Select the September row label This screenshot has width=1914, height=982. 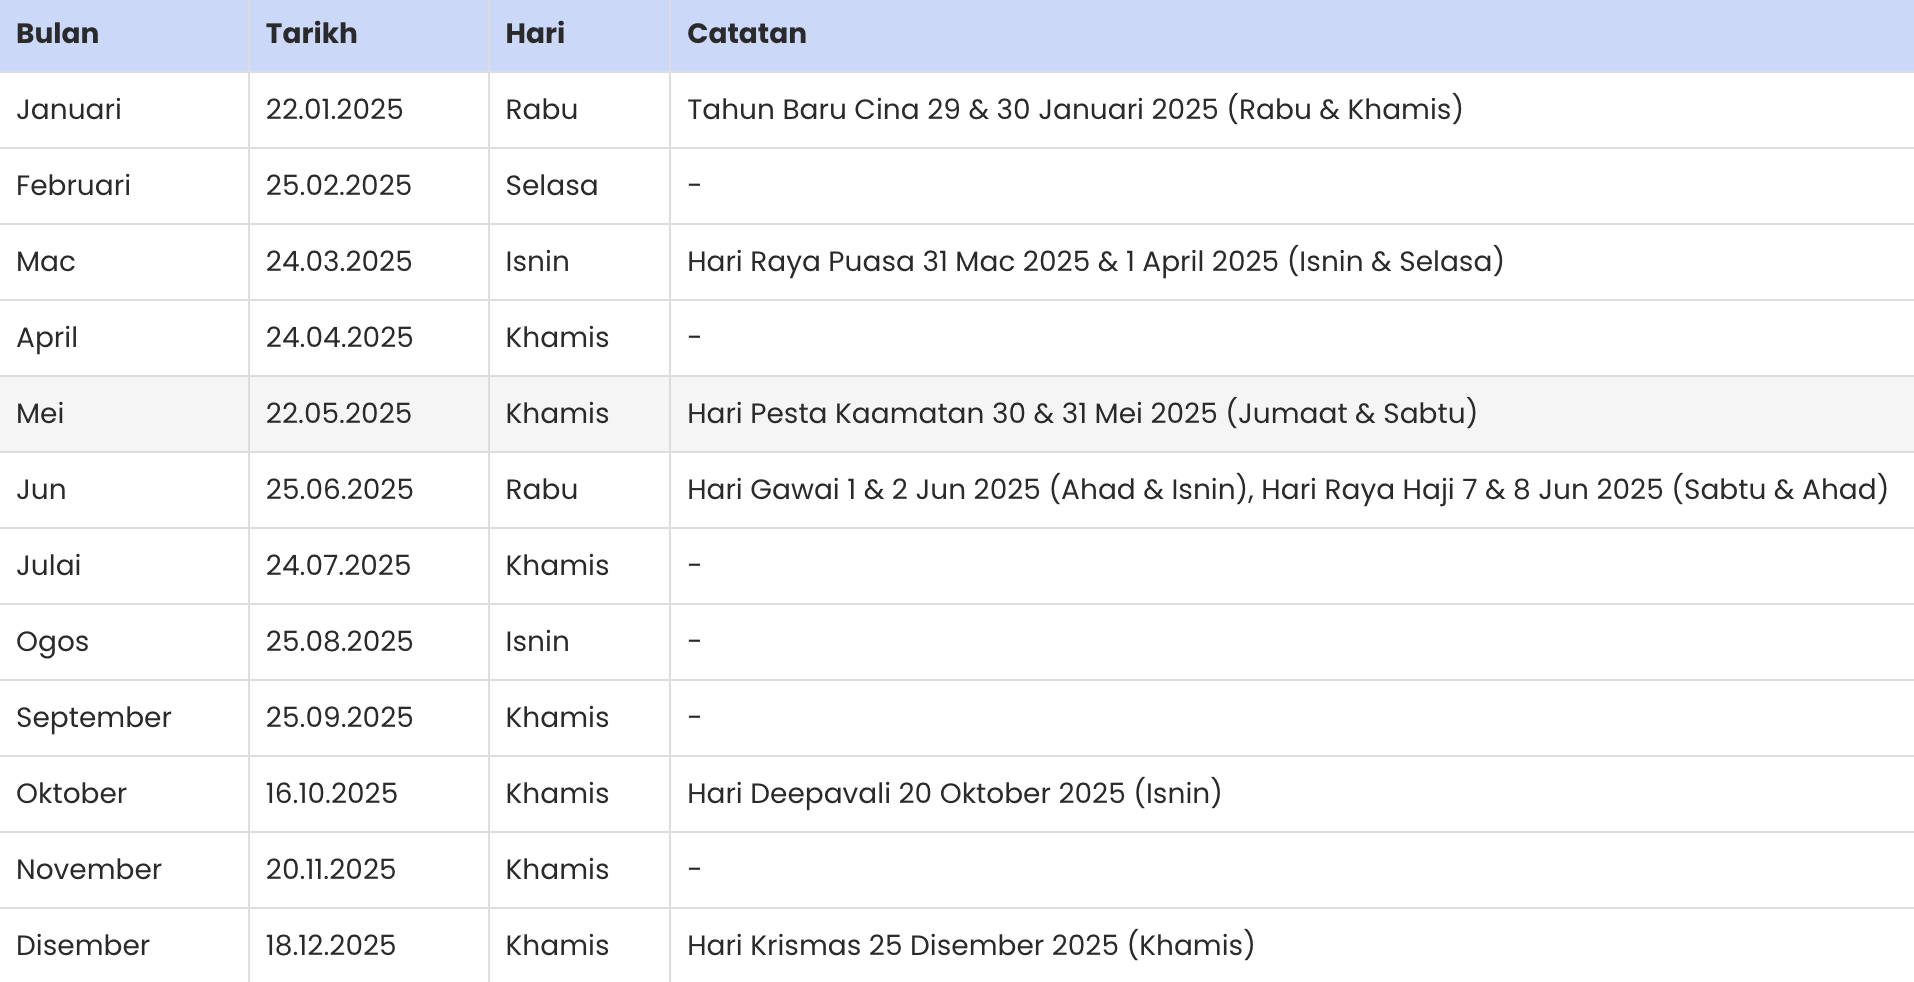click(x=94, y=717)
